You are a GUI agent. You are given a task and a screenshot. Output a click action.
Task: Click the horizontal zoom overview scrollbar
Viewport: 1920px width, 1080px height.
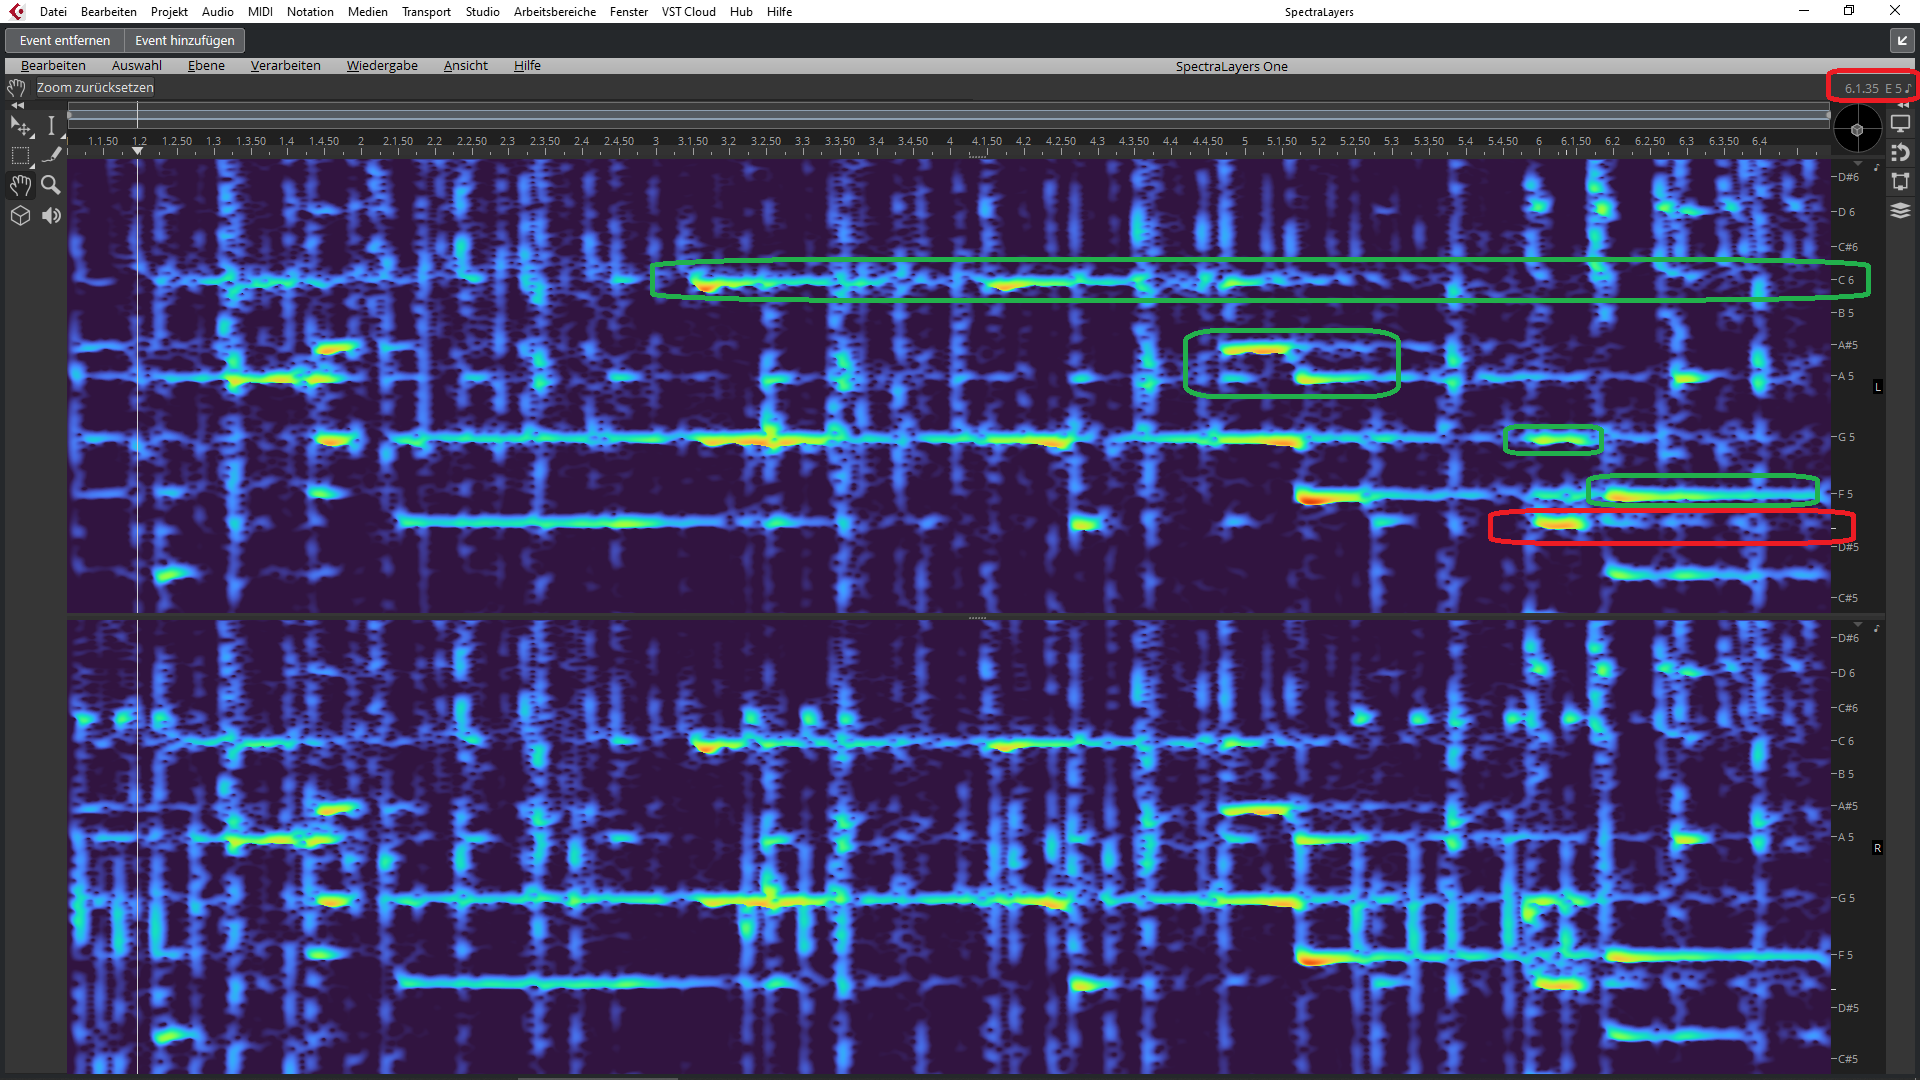tap(949, 115)
